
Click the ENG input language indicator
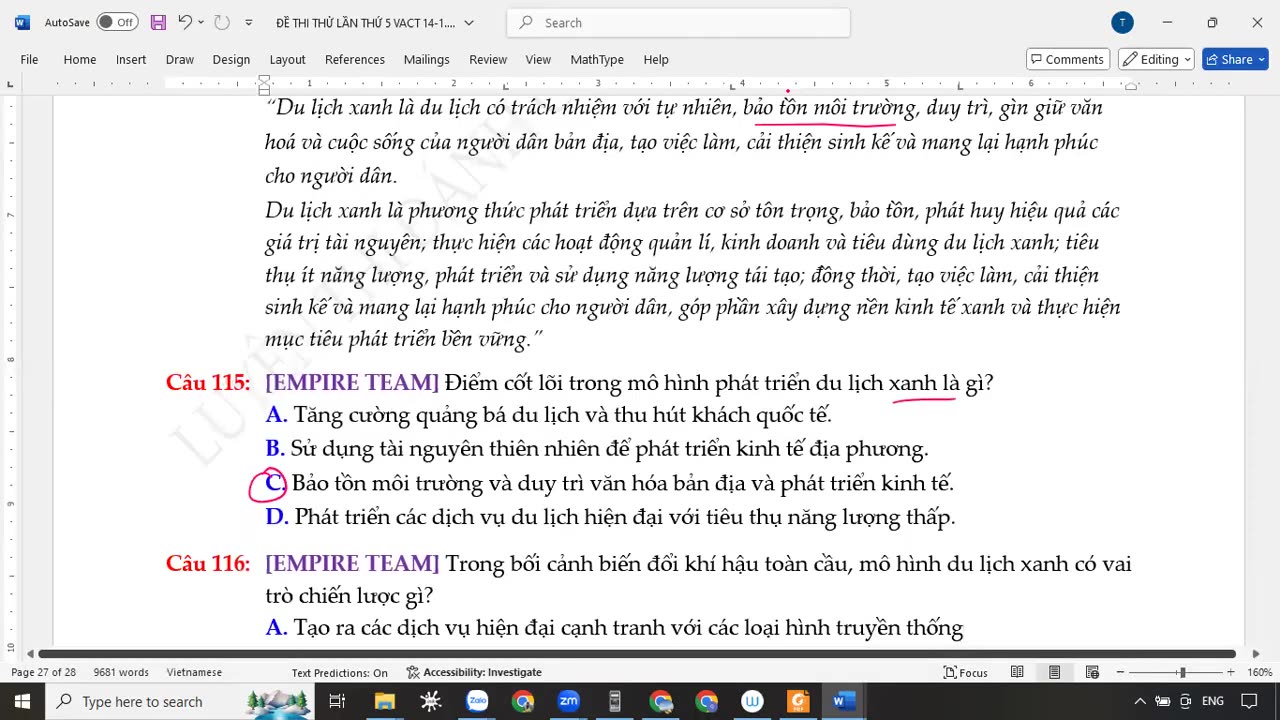(1213, 702)
